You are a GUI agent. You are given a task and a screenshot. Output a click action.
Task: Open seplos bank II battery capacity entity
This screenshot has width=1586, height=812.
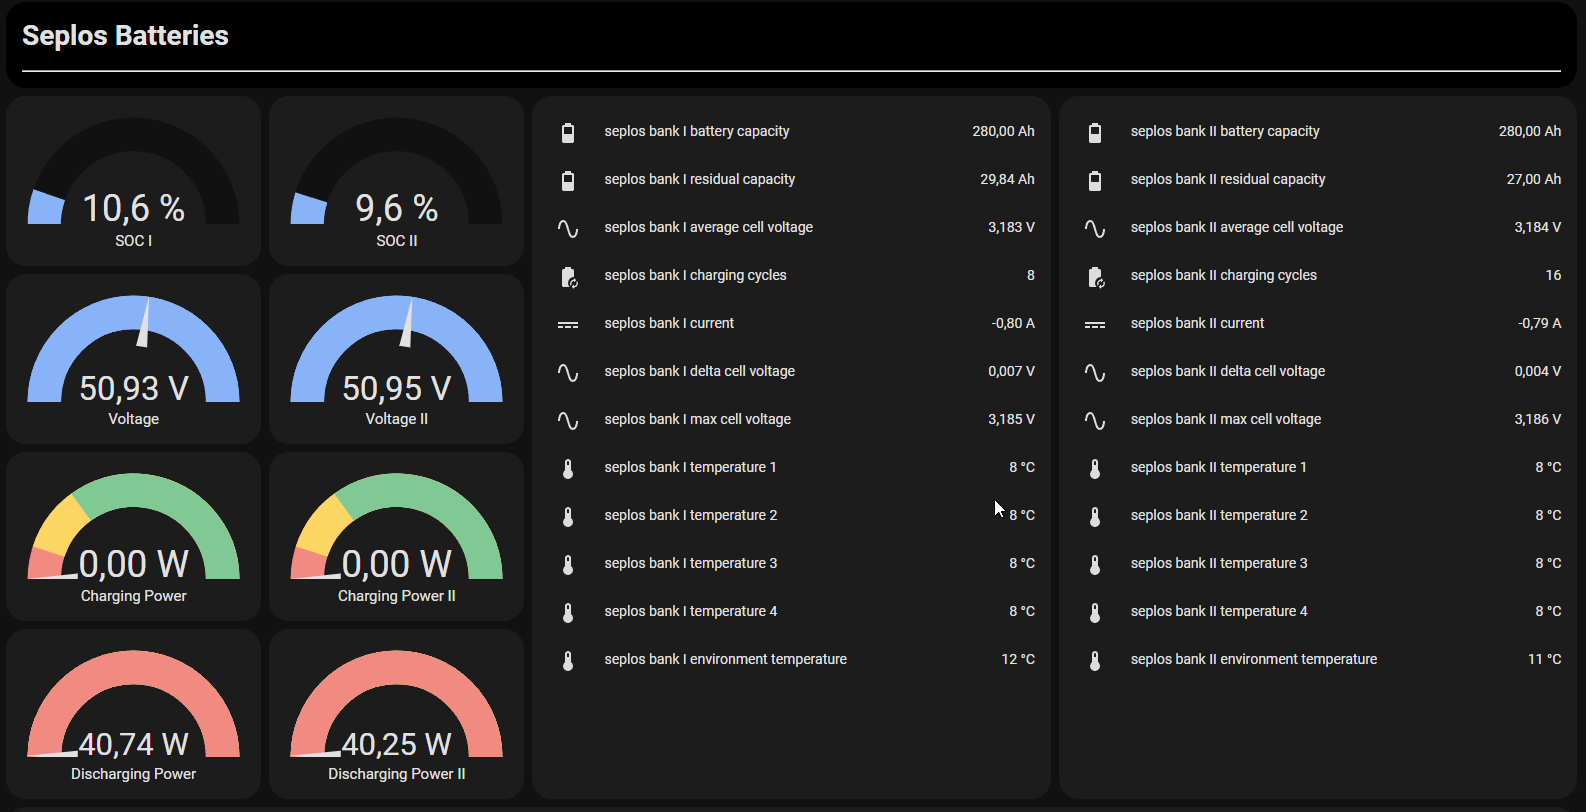[x=1318, y=131]
